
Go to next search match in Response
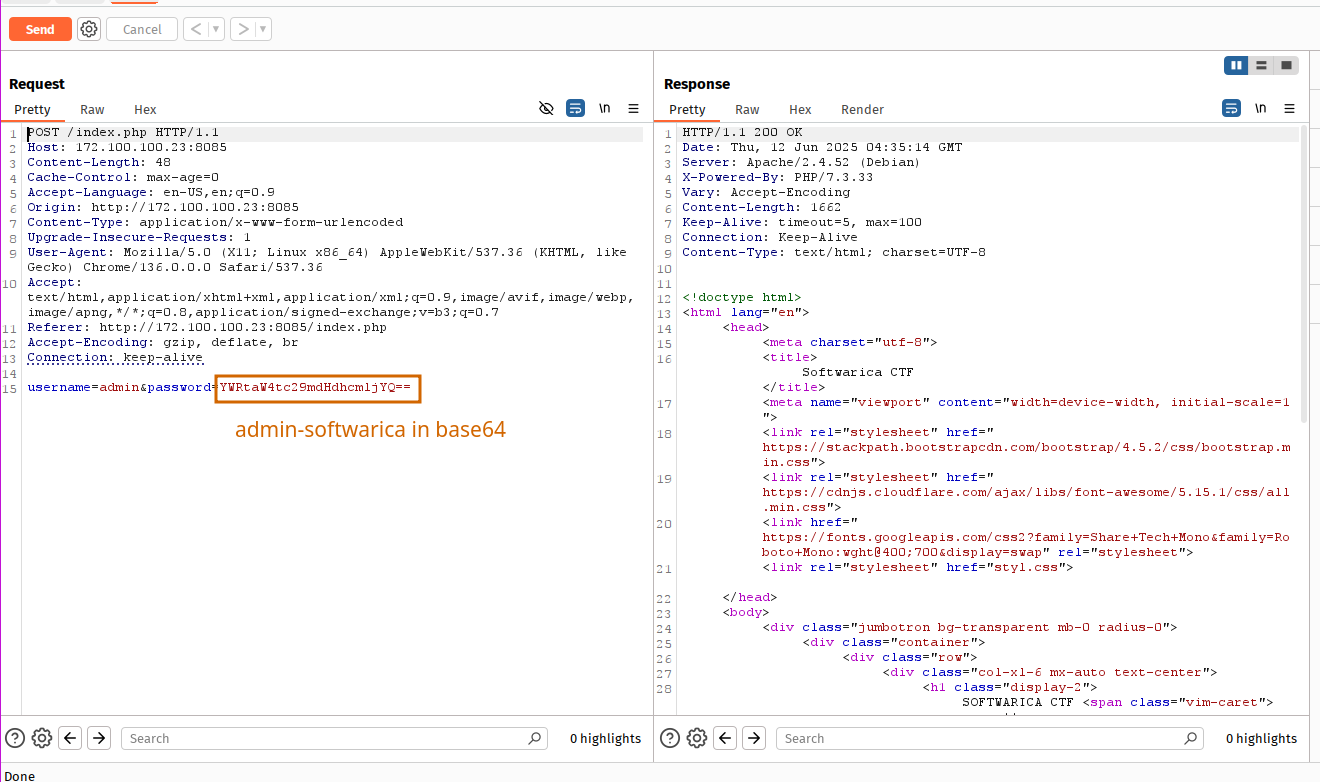coord(754,738)
